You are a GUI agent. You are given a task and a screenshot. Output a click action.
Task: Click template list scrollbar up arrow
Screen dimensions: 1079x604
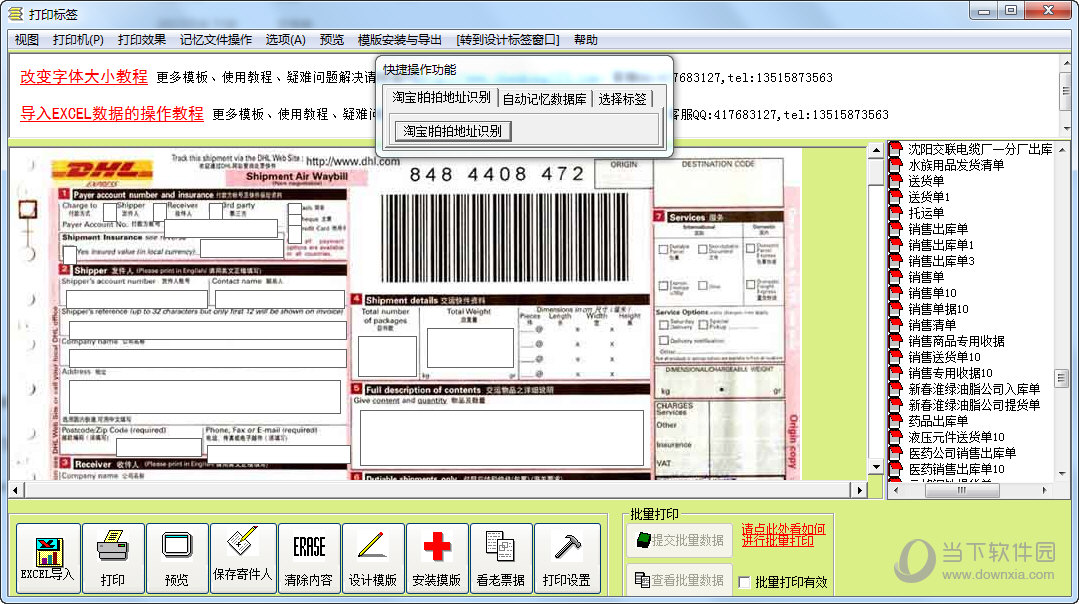tap(1062, 149)
